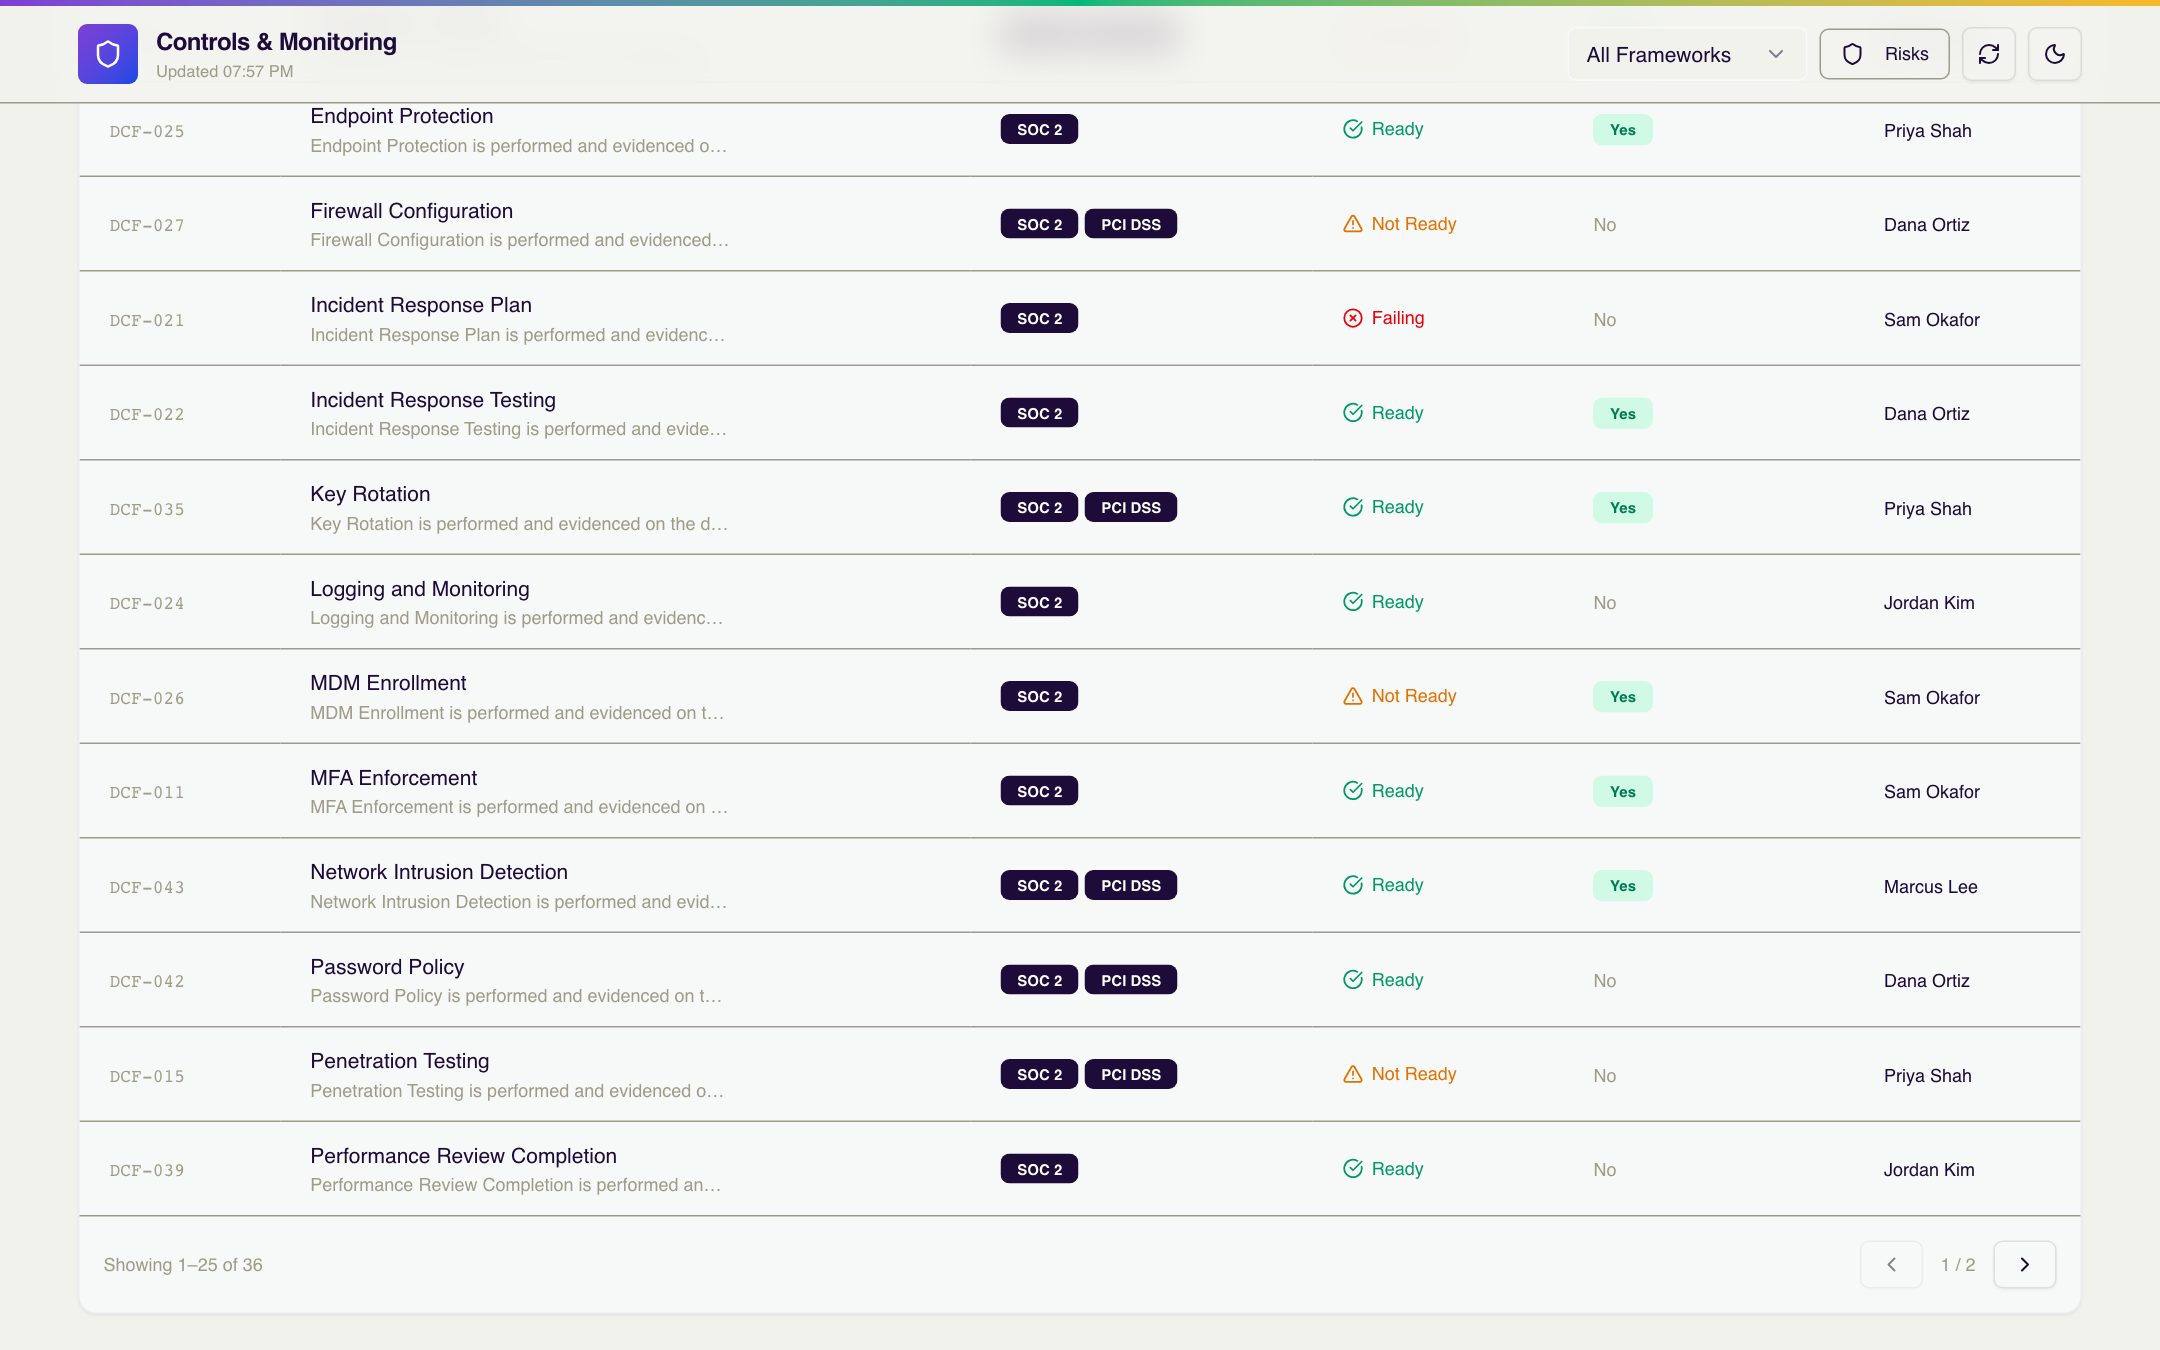The height and width of the screenshot is (1350, 2160).
Task: Click PCI DSS tag on Key Rotation
Action: coord(1131,507)
